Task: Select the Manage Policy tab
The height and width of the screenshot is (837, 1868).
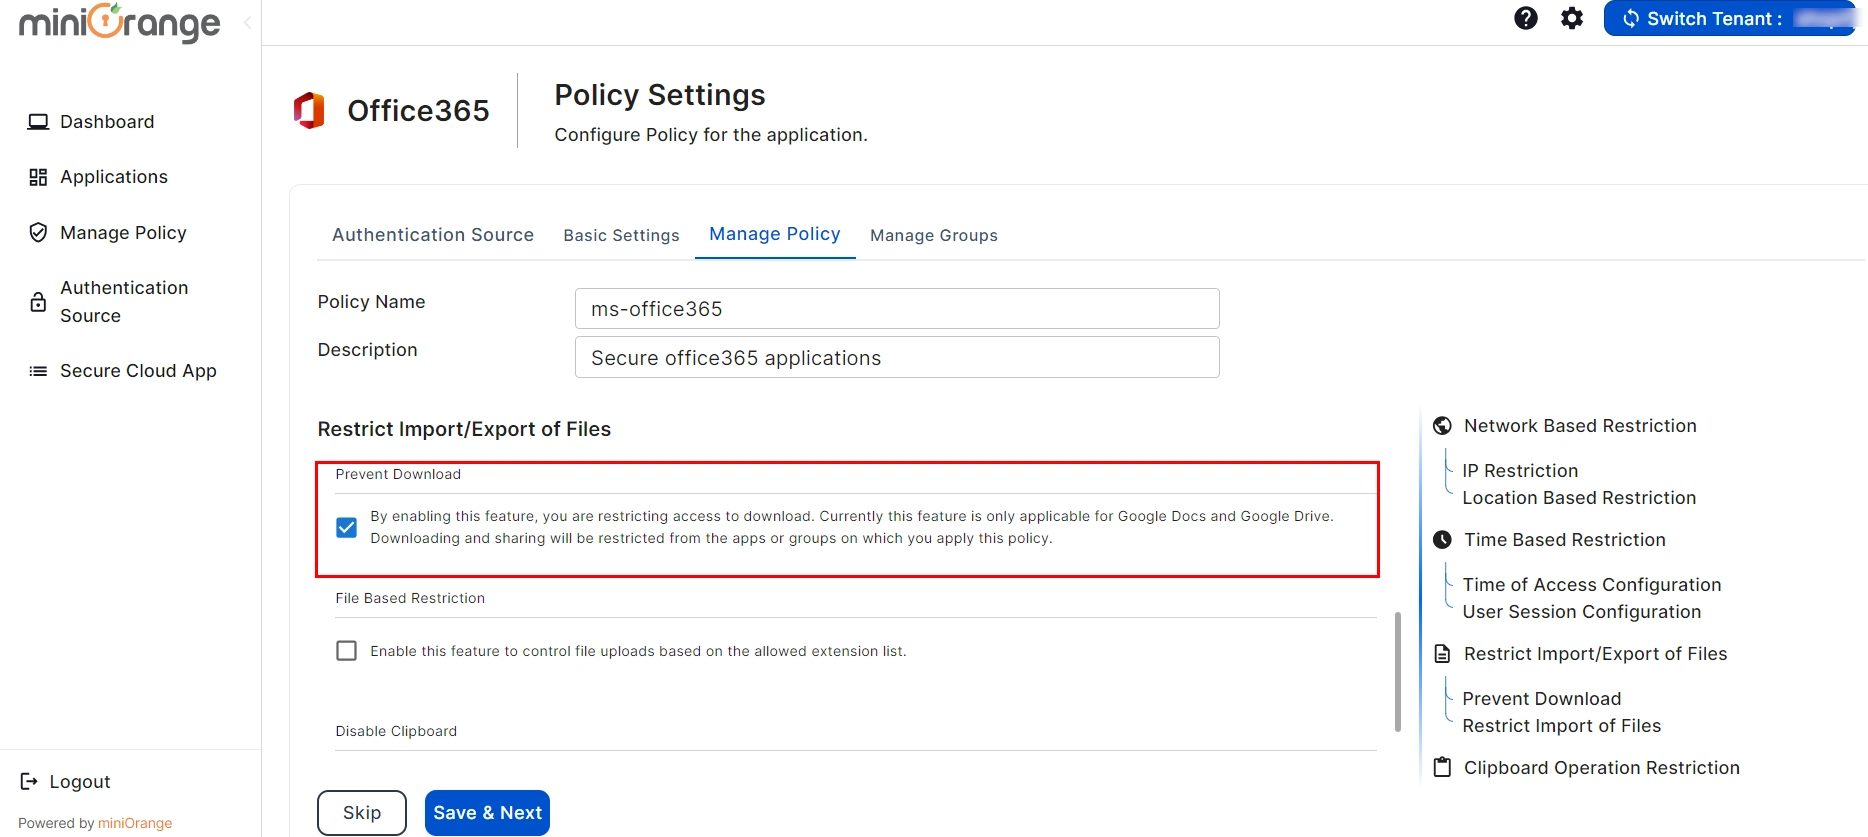Action: [775, 234]
